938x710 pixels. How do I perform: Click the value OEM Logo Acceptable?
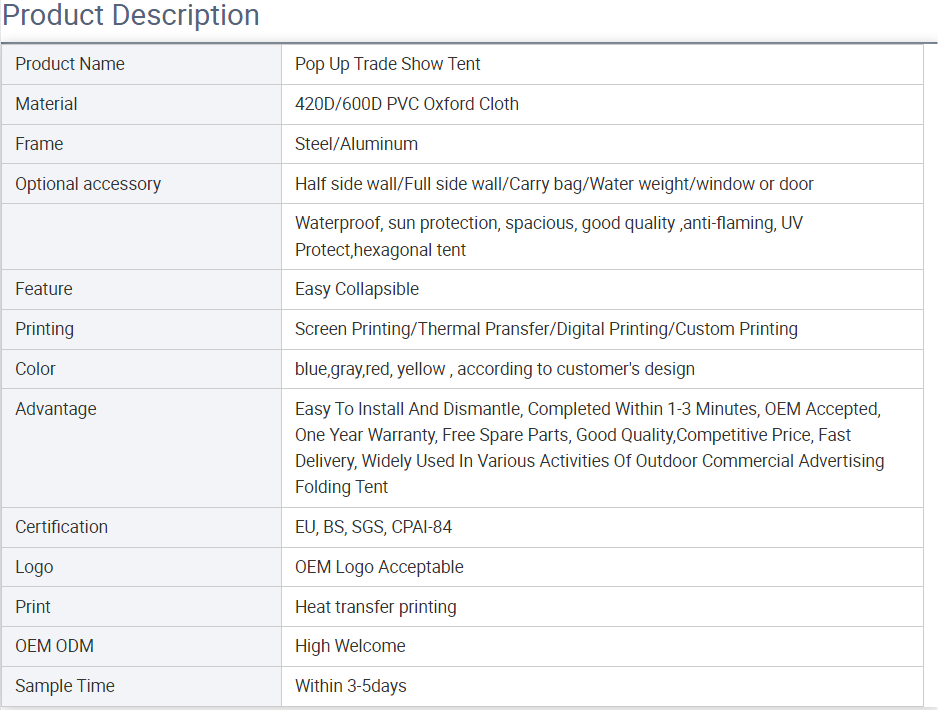click(x=379, y=567)
